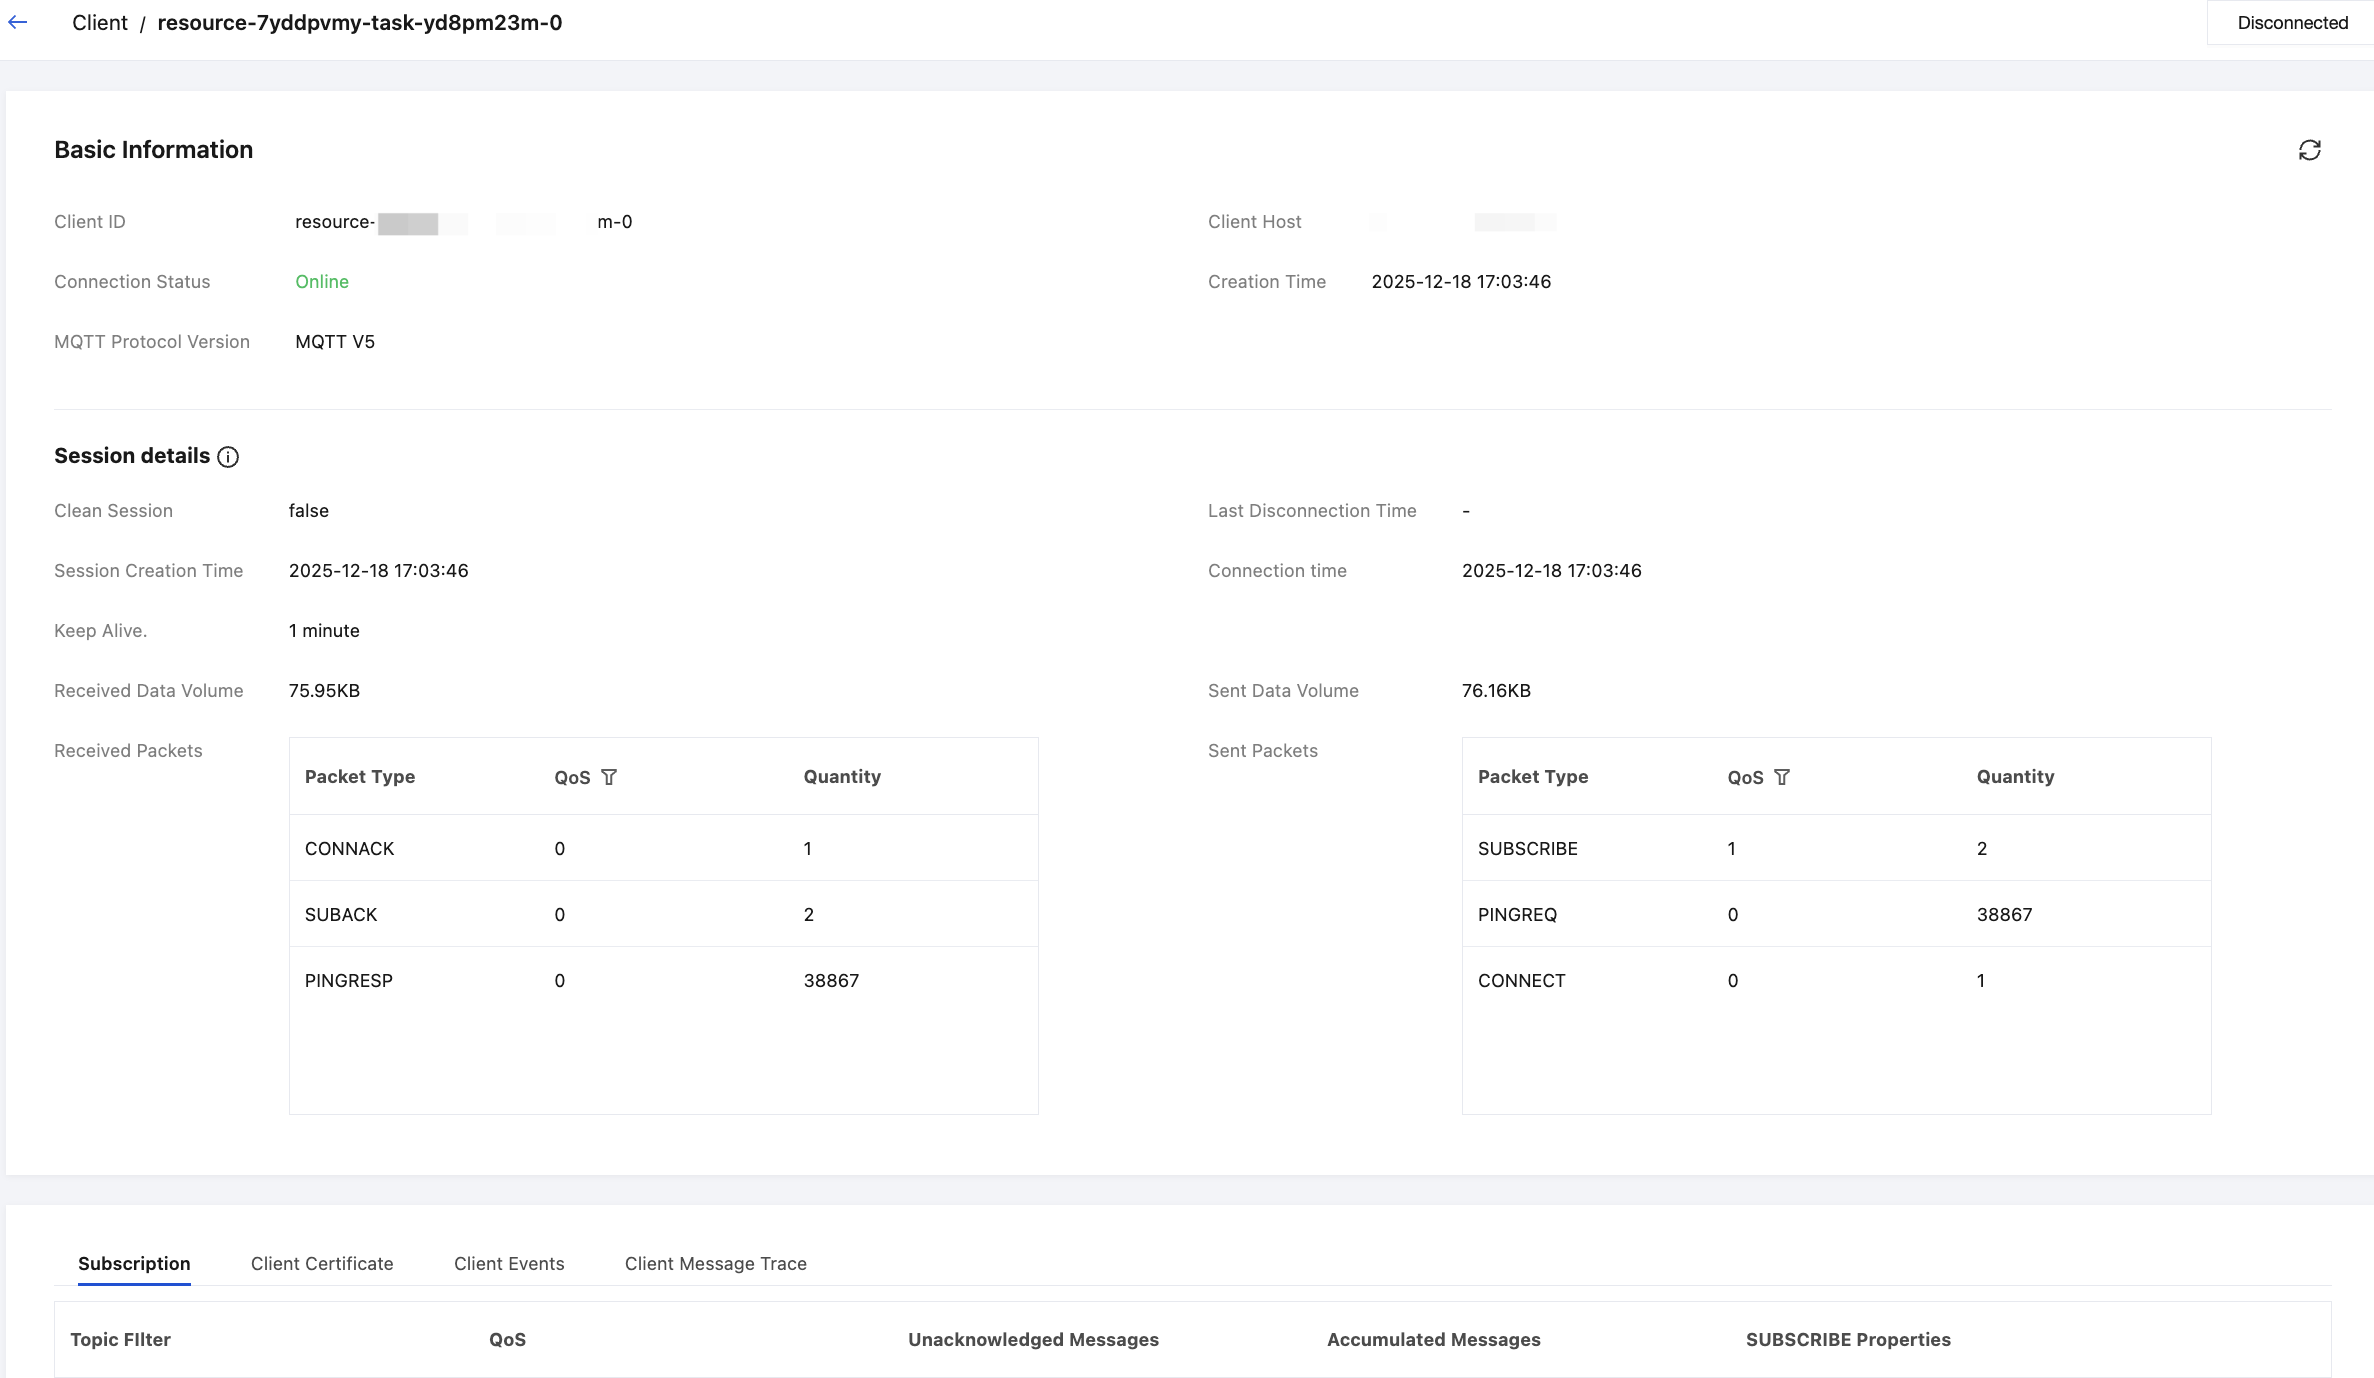Click the Disconnected button
The width and height of the screenshot is (2374, 1378).
[x=2292, y=22]
